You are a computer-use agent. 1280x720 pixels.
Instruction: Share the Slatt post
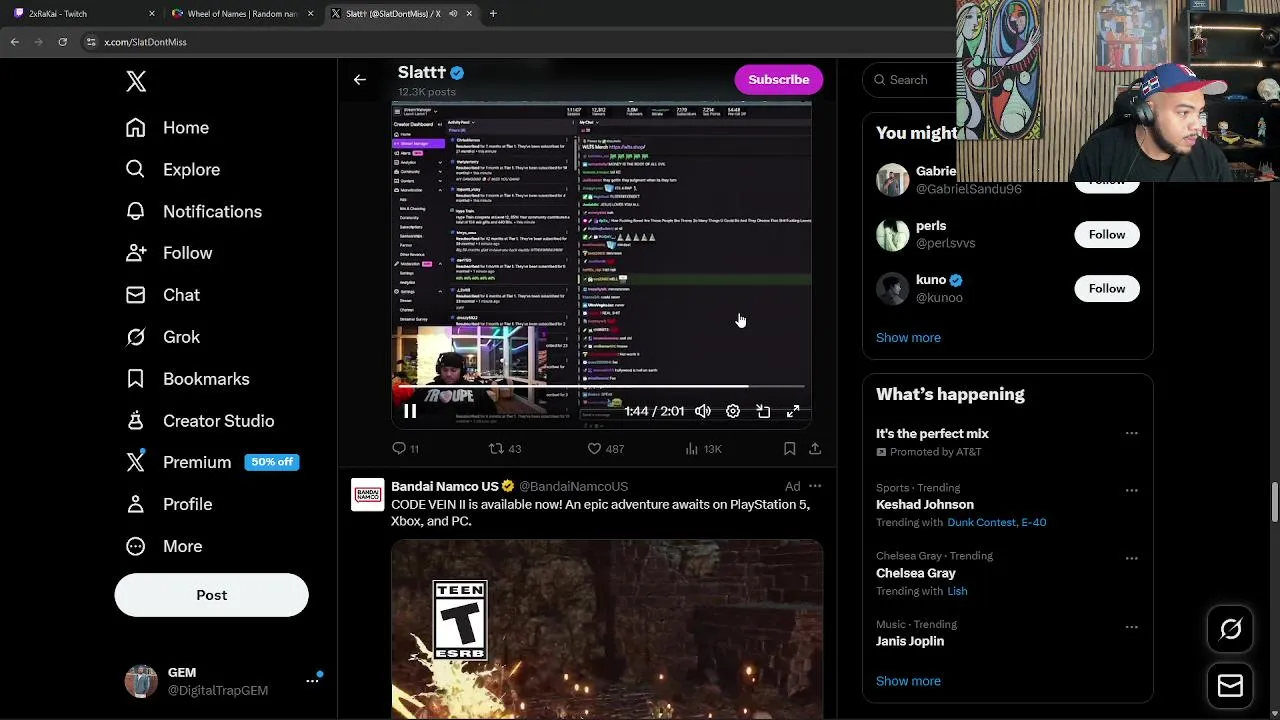815,449
